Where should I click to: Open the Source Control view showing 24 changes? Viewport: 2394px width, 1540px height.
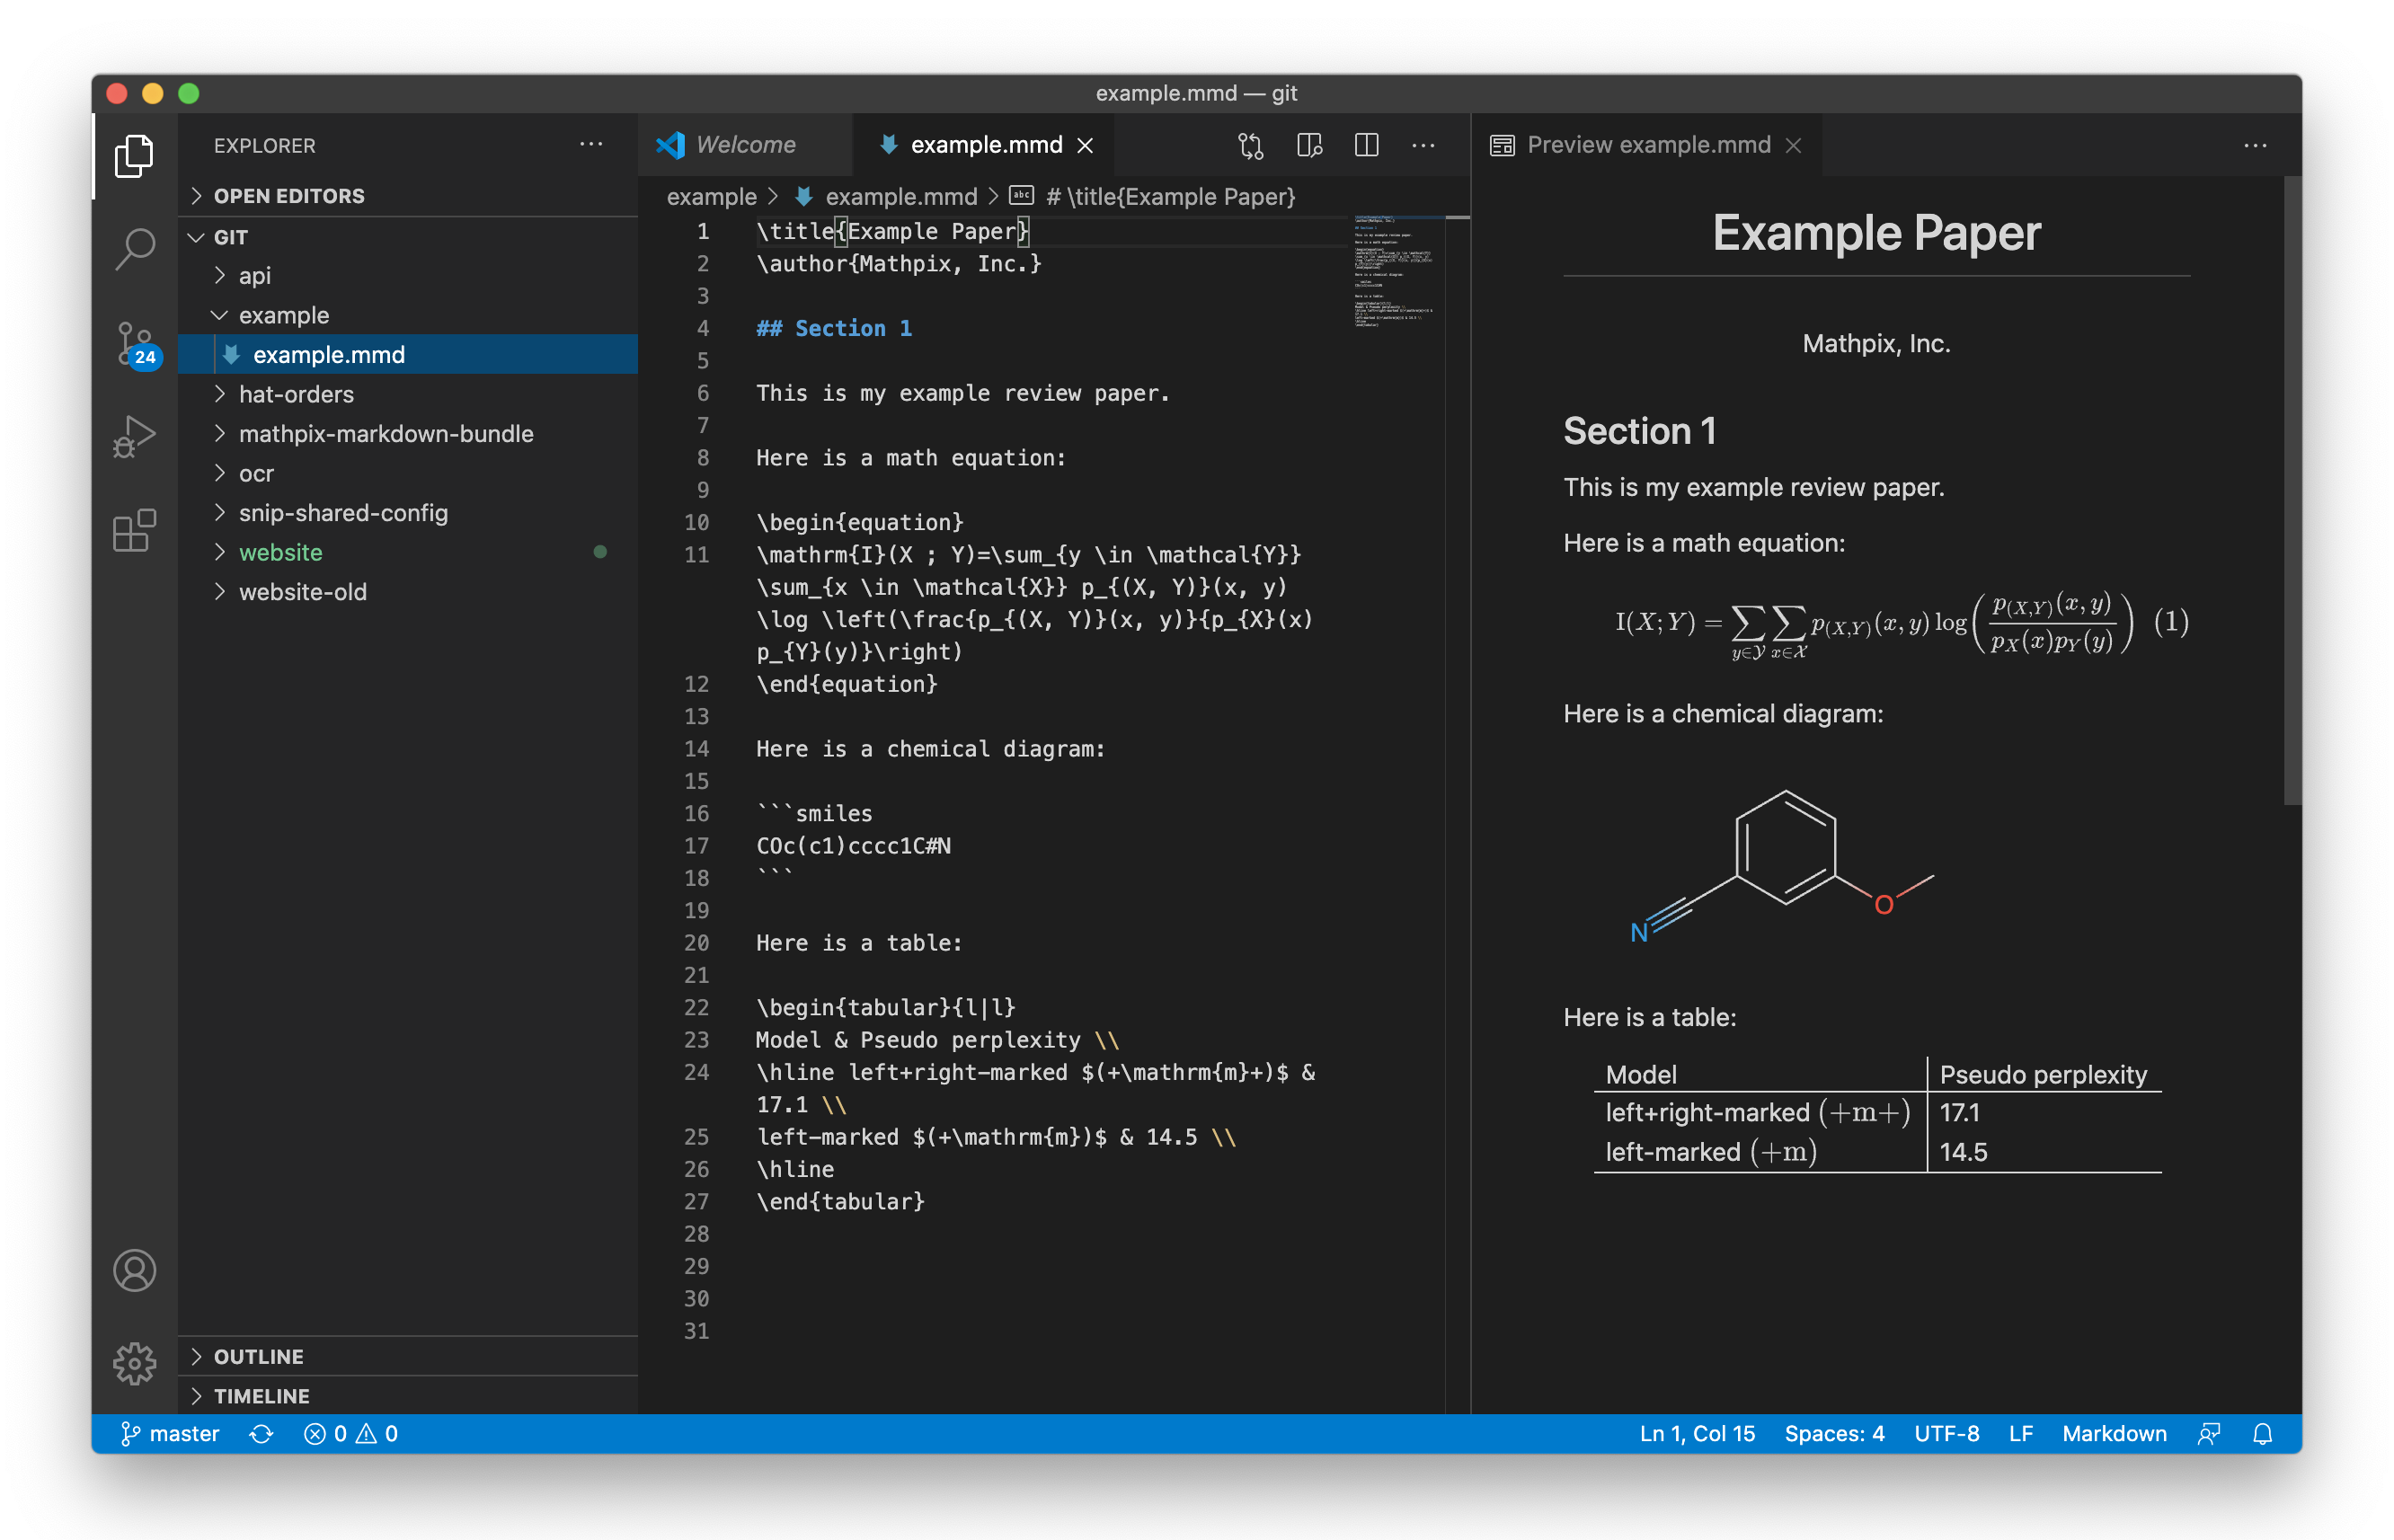pos(134,344)
